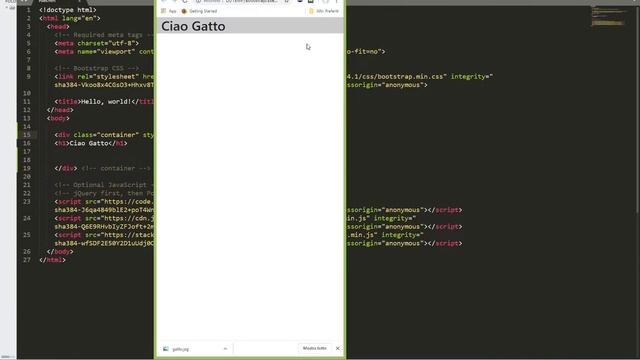Screen dimensions: 640x360
Task: Click the opening body tag on line 13
Action: coord(58,118)
